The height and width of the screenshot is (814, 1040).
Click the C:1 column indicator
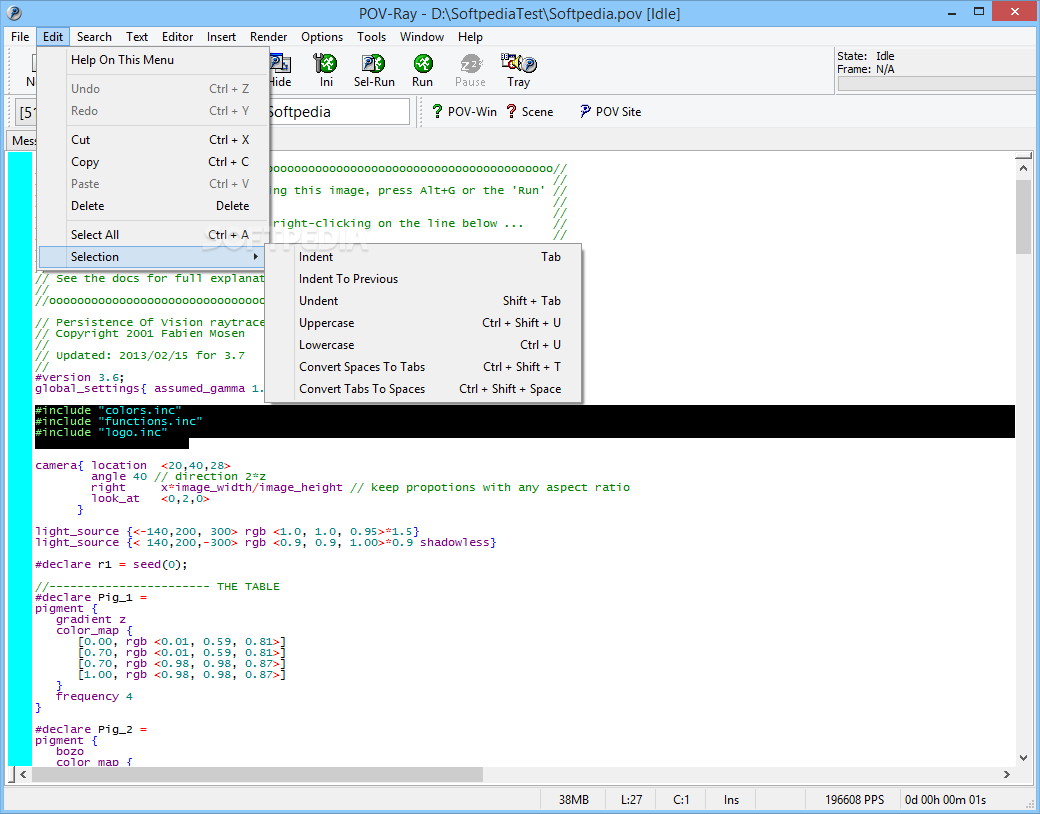click(681, 799)
